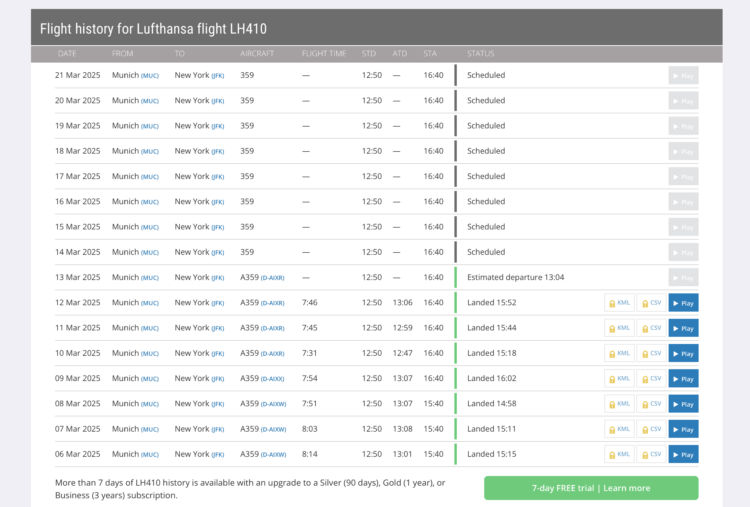Open JFK airport link in 06 Mar 2025 row

click(218, 454)
